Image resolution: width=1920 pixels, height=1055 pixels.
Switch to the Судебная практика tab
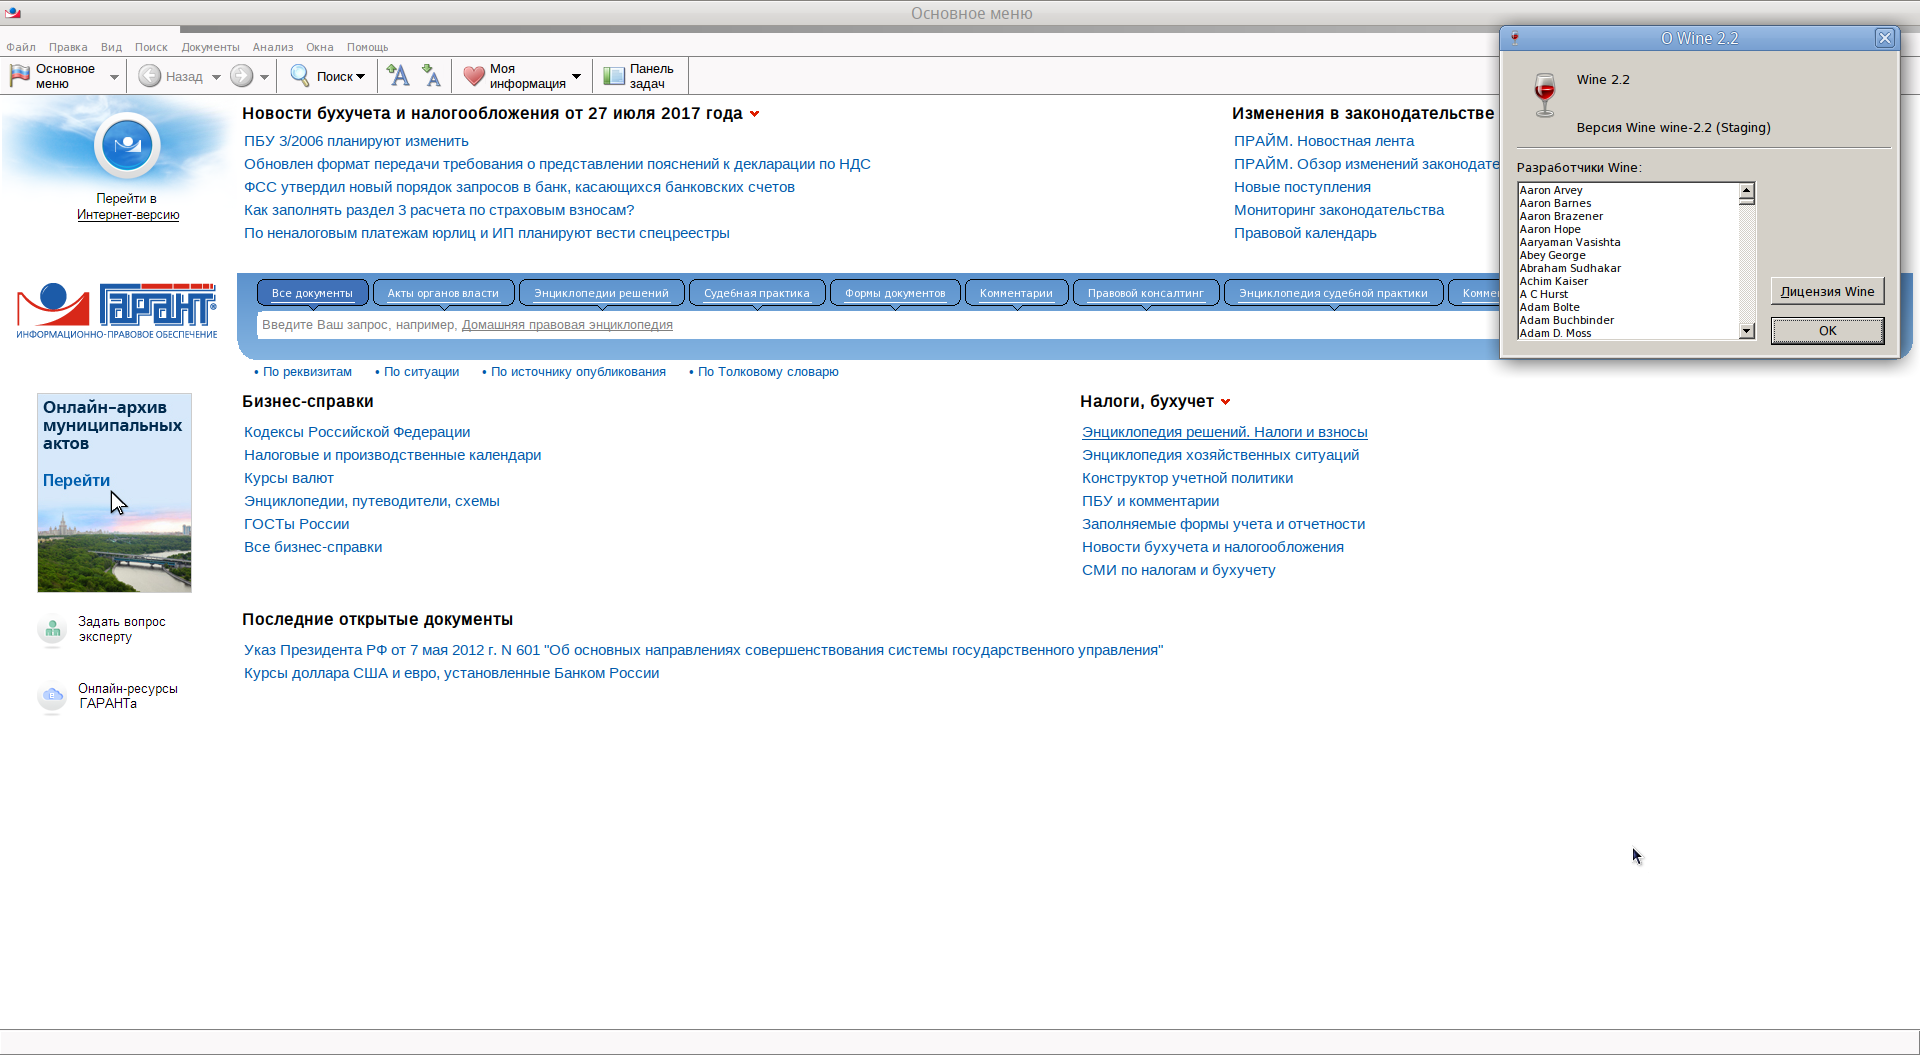[x=757, y=293]
